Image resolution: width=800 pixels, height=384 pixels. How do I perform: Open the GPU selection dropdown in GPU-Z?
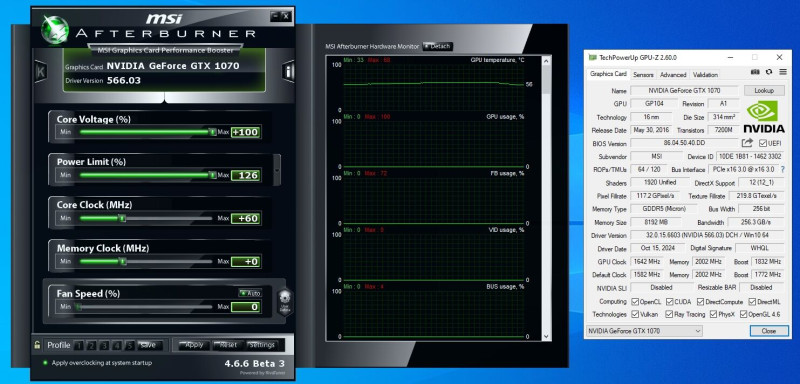click(x=644, y=331)
